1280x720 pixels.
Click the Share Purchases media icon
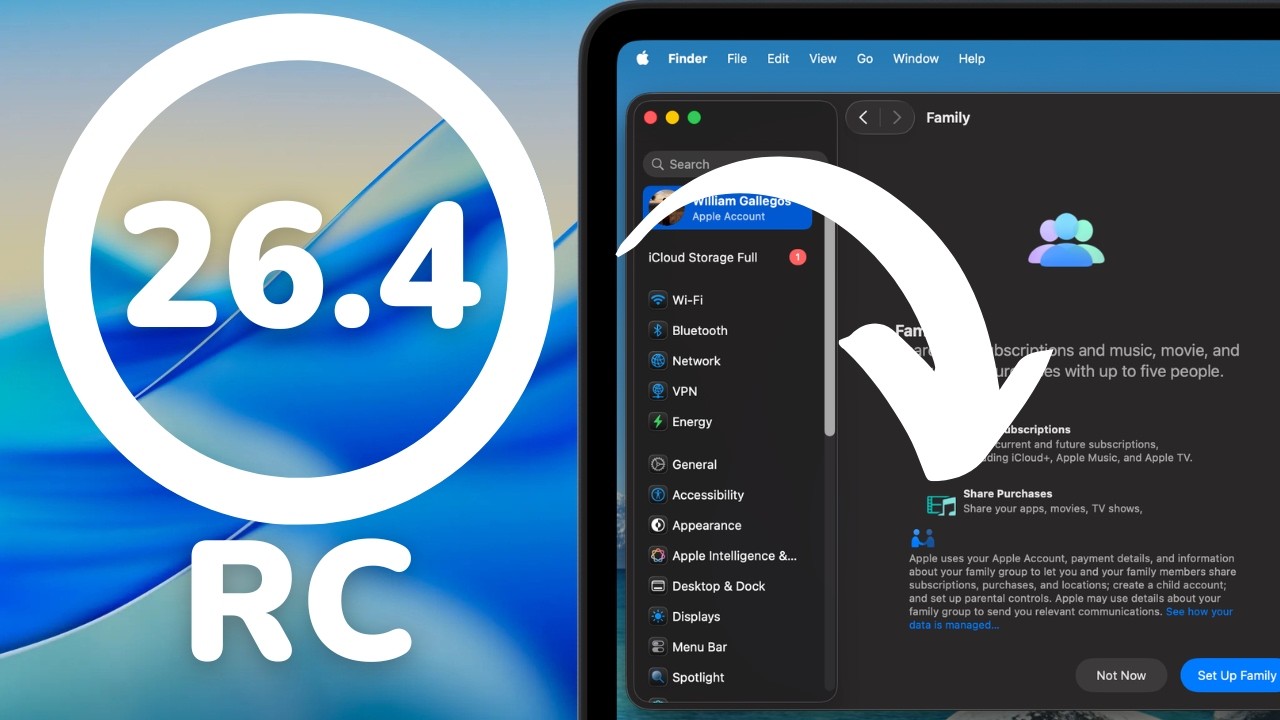pos(941,505)
